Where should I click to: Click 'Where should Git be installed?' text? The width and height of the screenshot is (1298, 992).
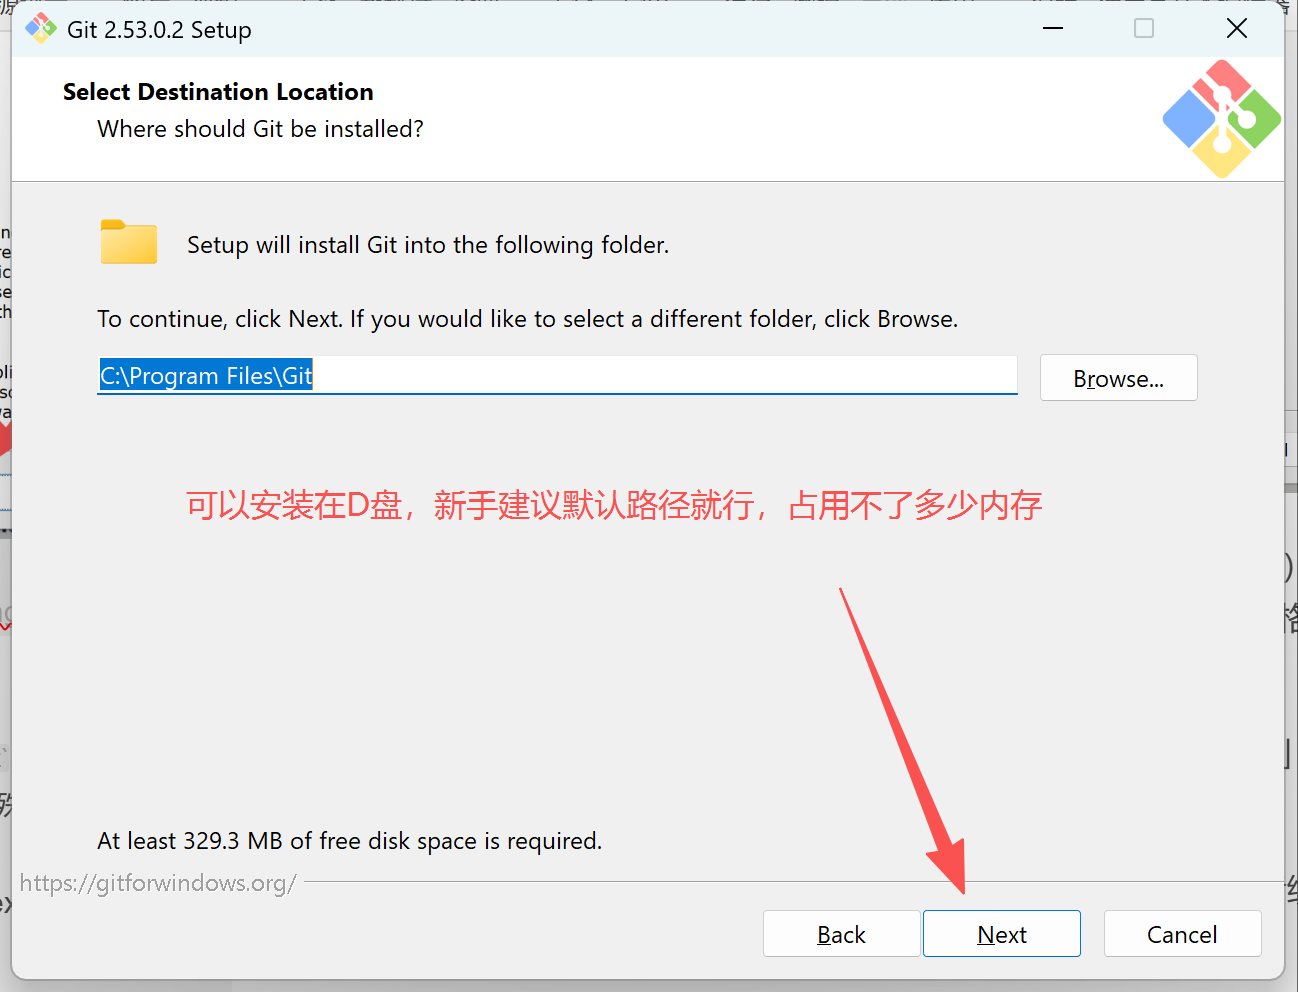(x=260, y=129)
